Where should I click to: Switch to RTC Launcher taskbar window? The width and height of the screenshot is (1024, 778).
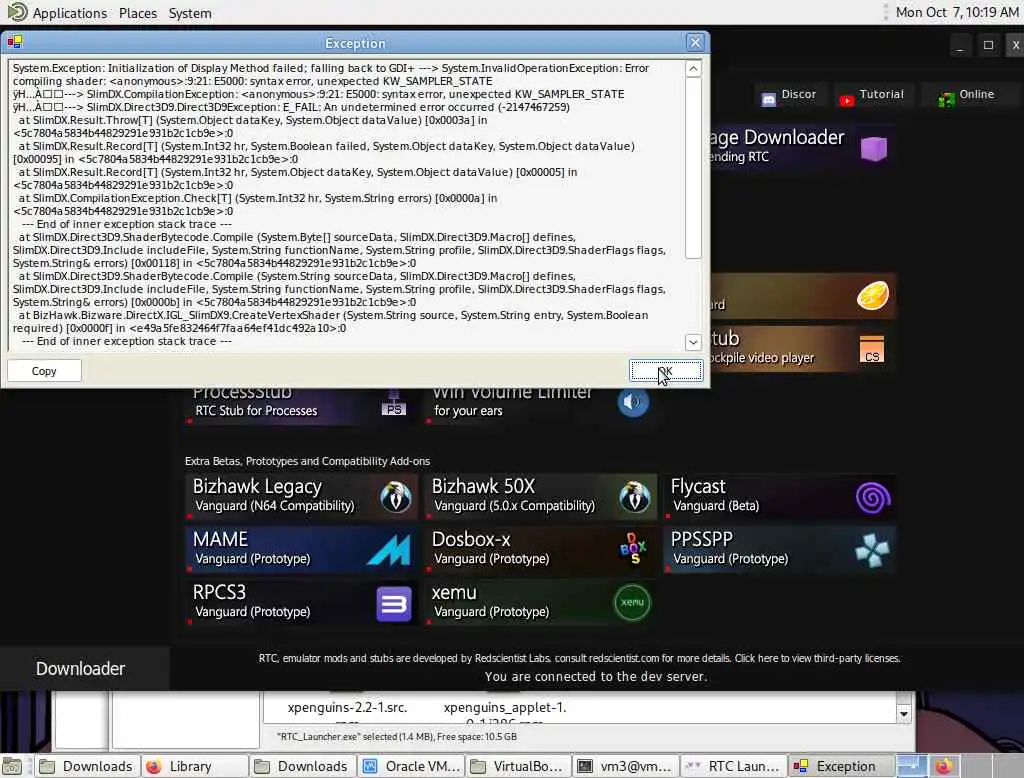click(734, 766)
